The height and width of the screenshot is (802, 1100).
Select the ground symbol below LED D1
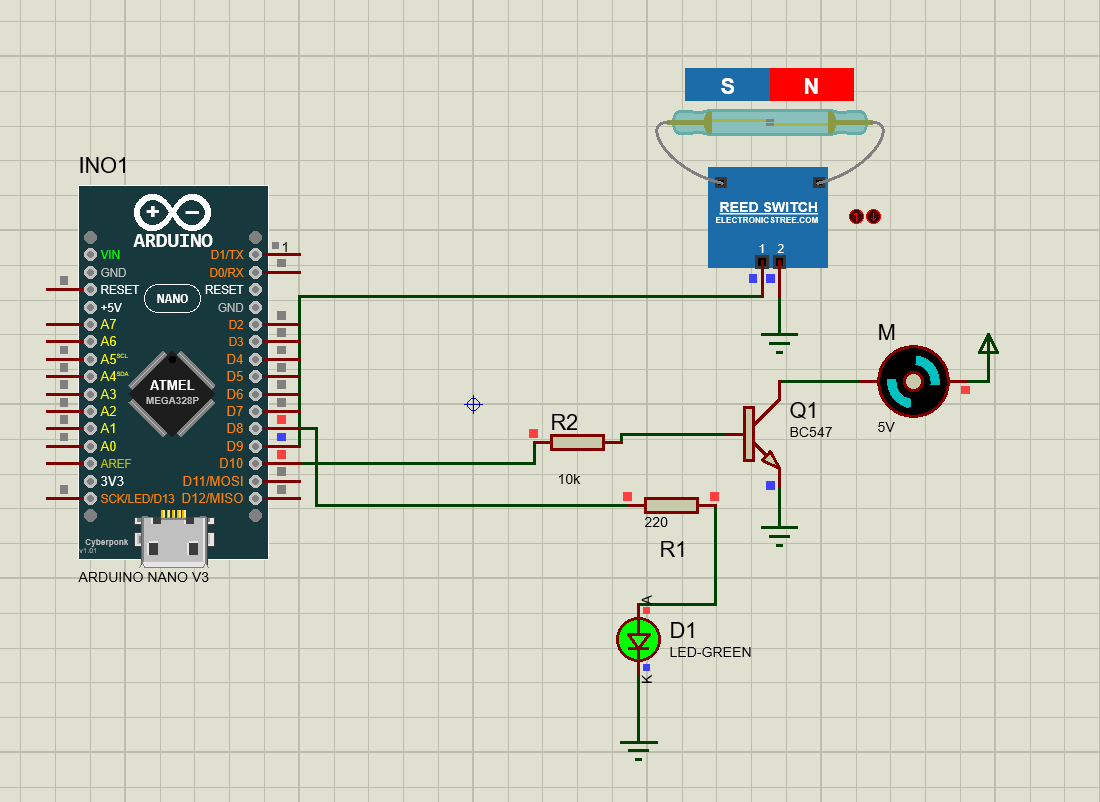click(x=638, y=750)
